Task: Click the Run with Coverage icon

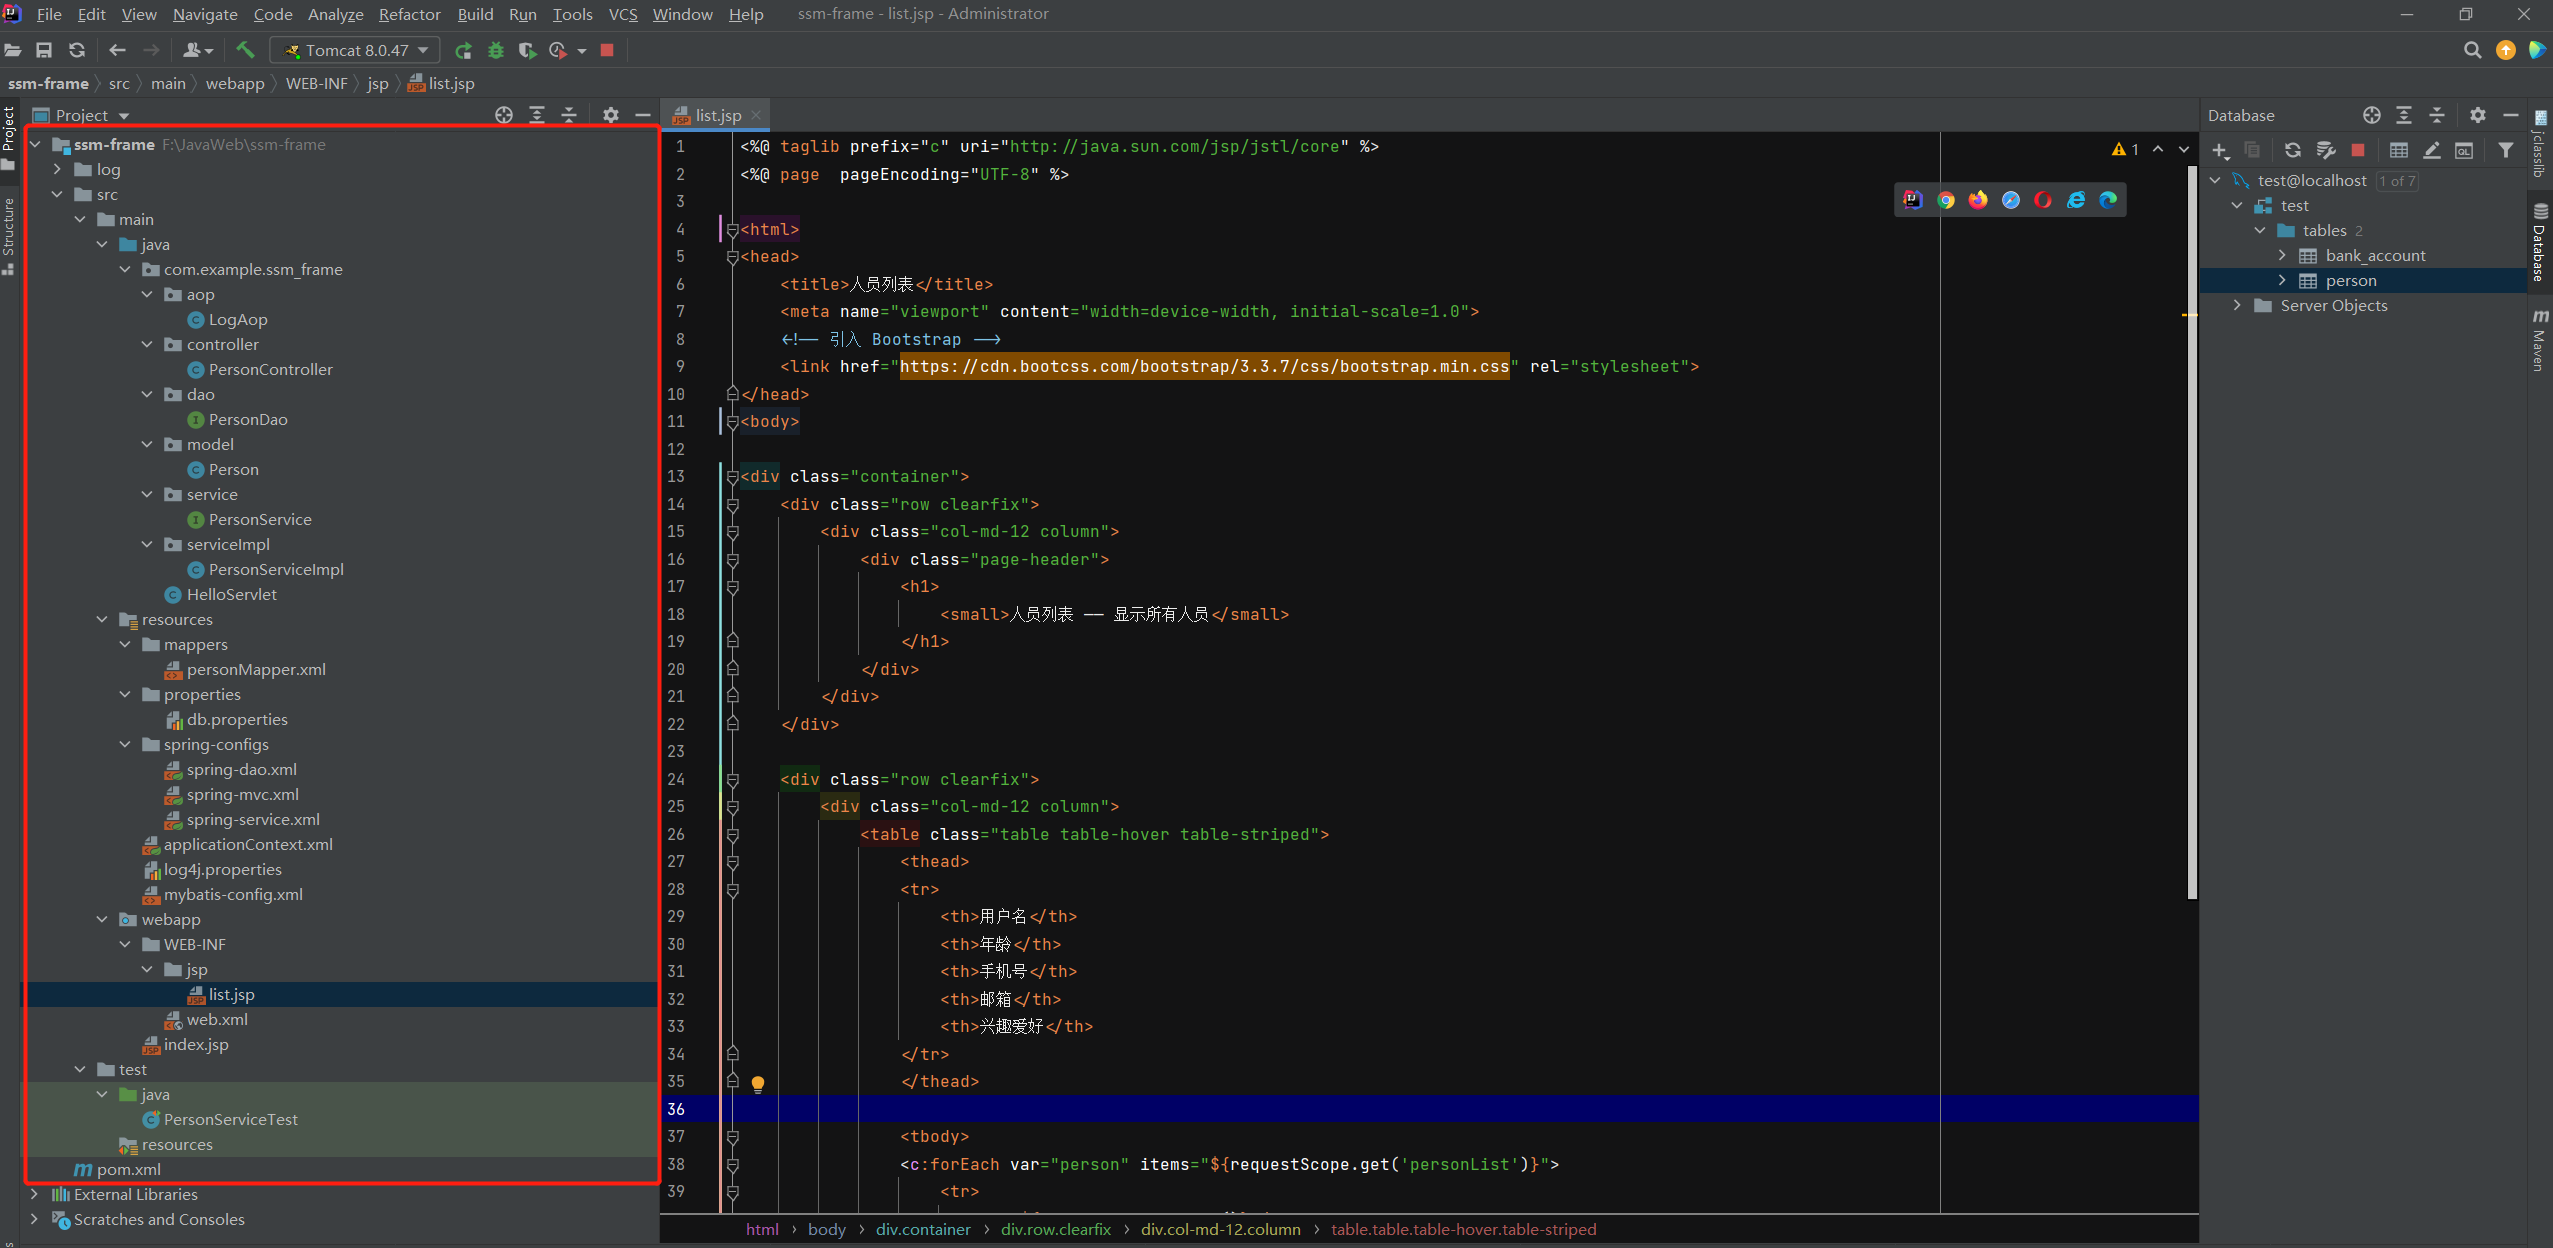Action: coord(527,50)
